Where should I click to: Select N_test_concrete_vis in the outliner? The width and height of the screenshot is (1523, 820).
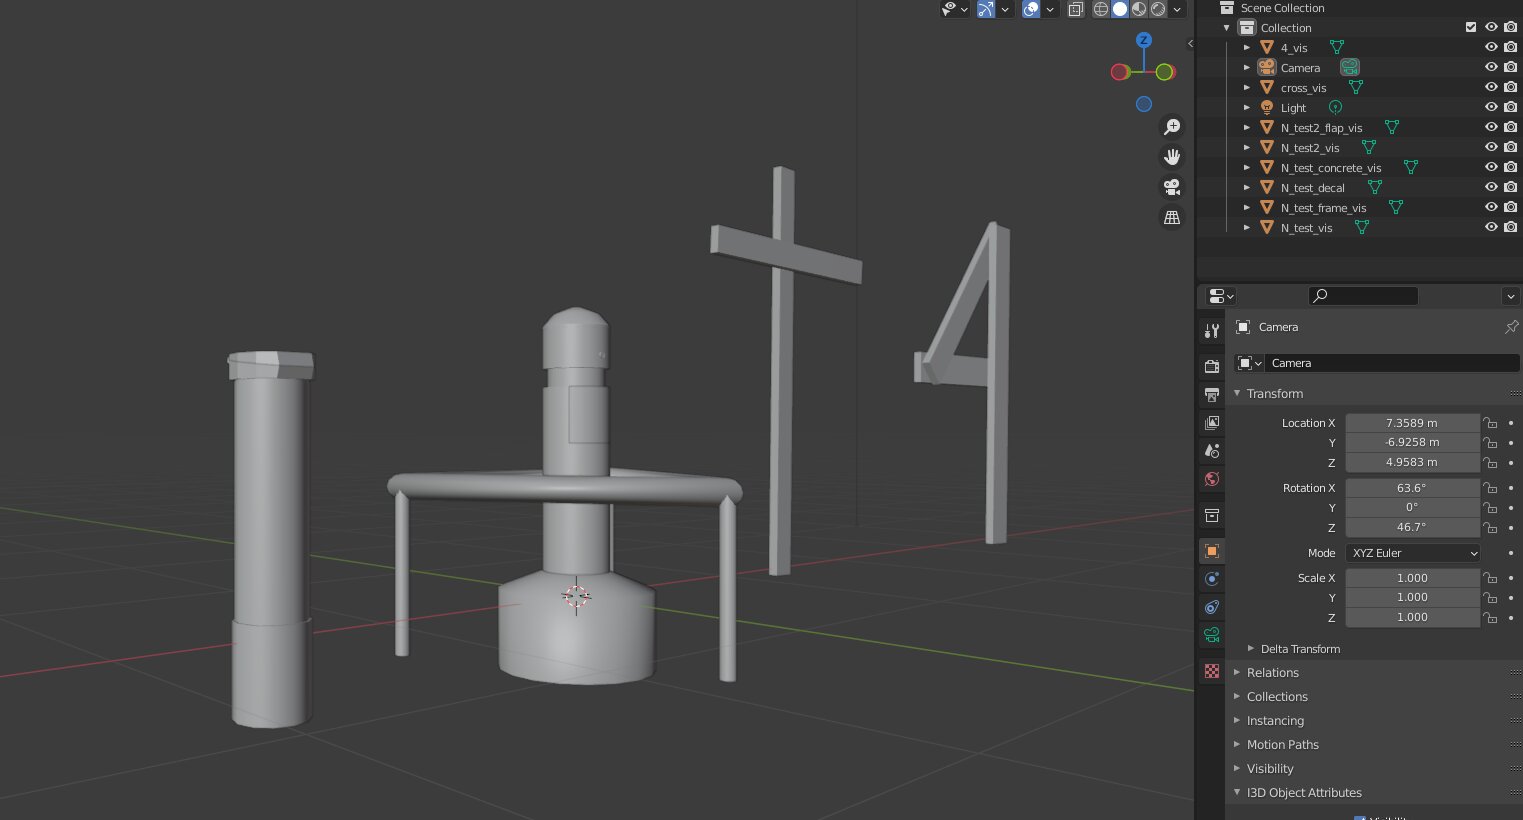point(1330,168)
